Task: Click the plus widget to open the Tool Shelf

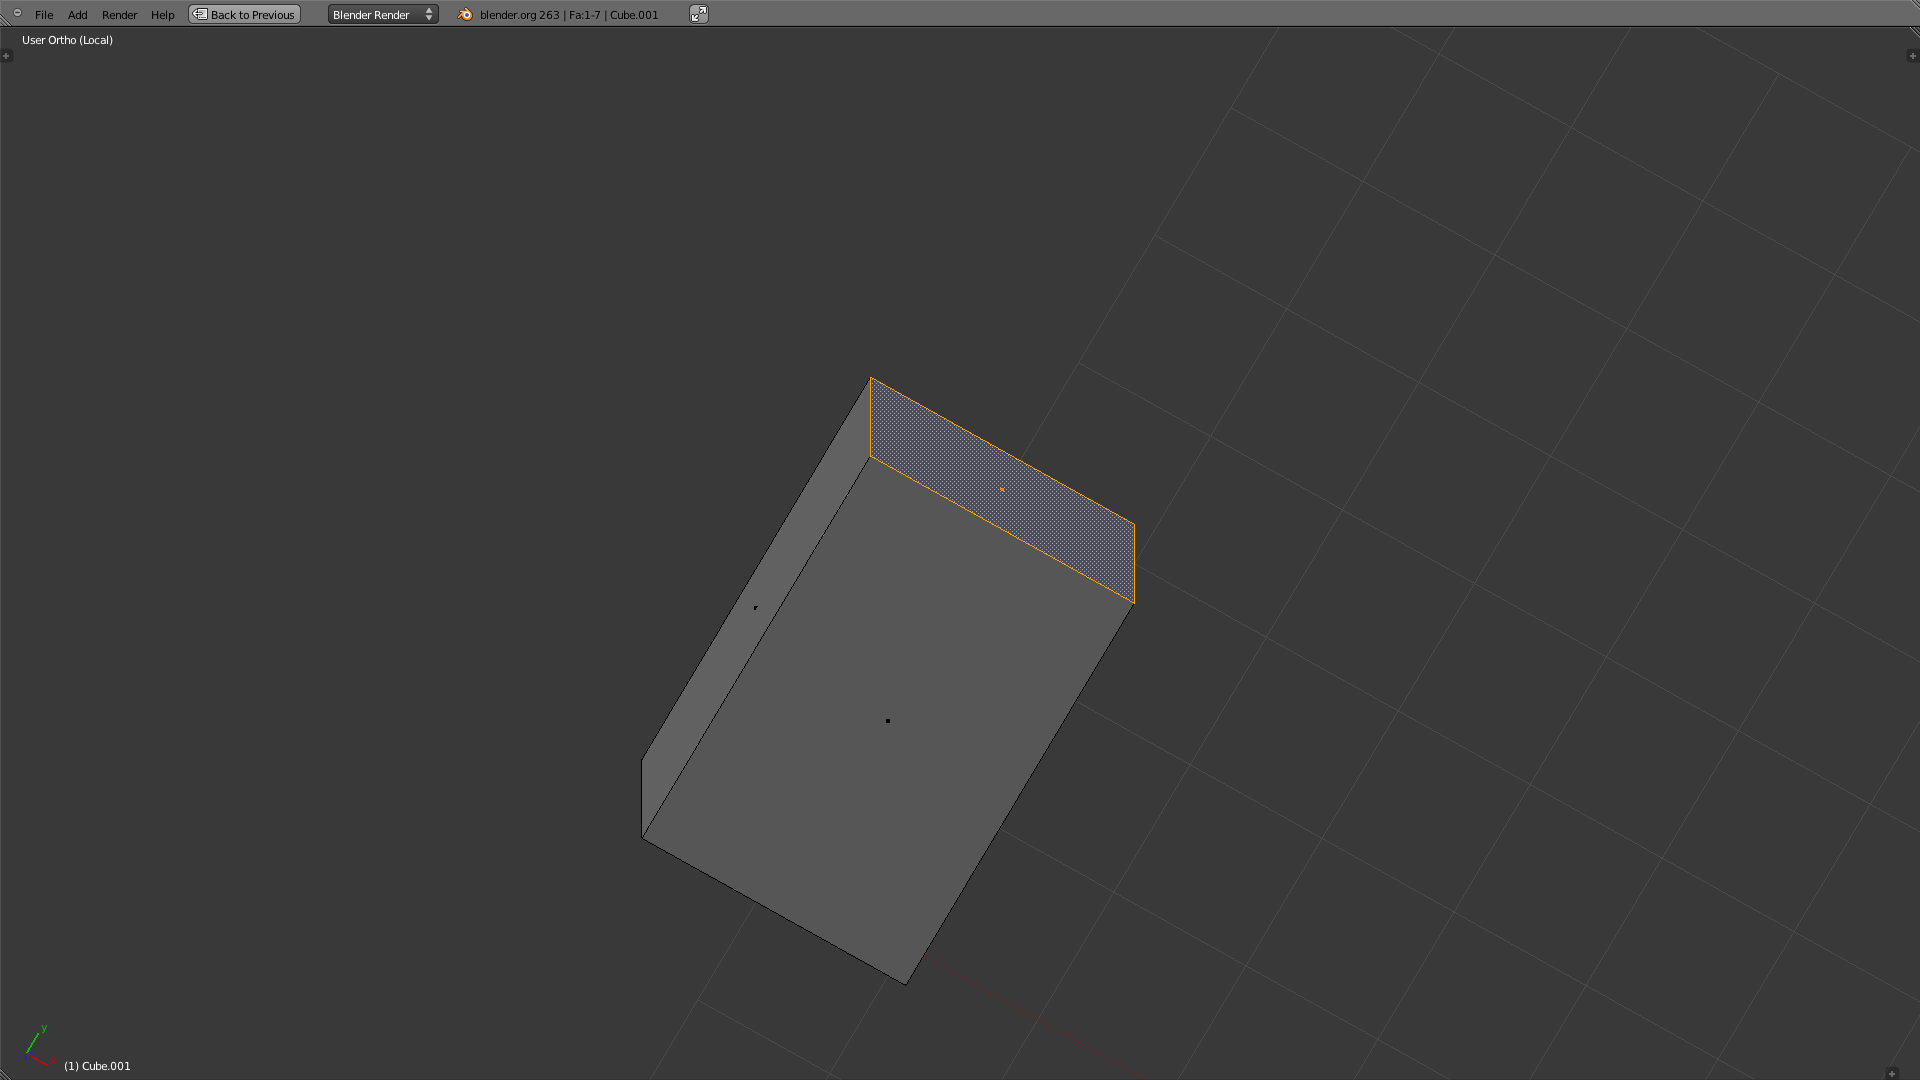Action: click(8, 56)
